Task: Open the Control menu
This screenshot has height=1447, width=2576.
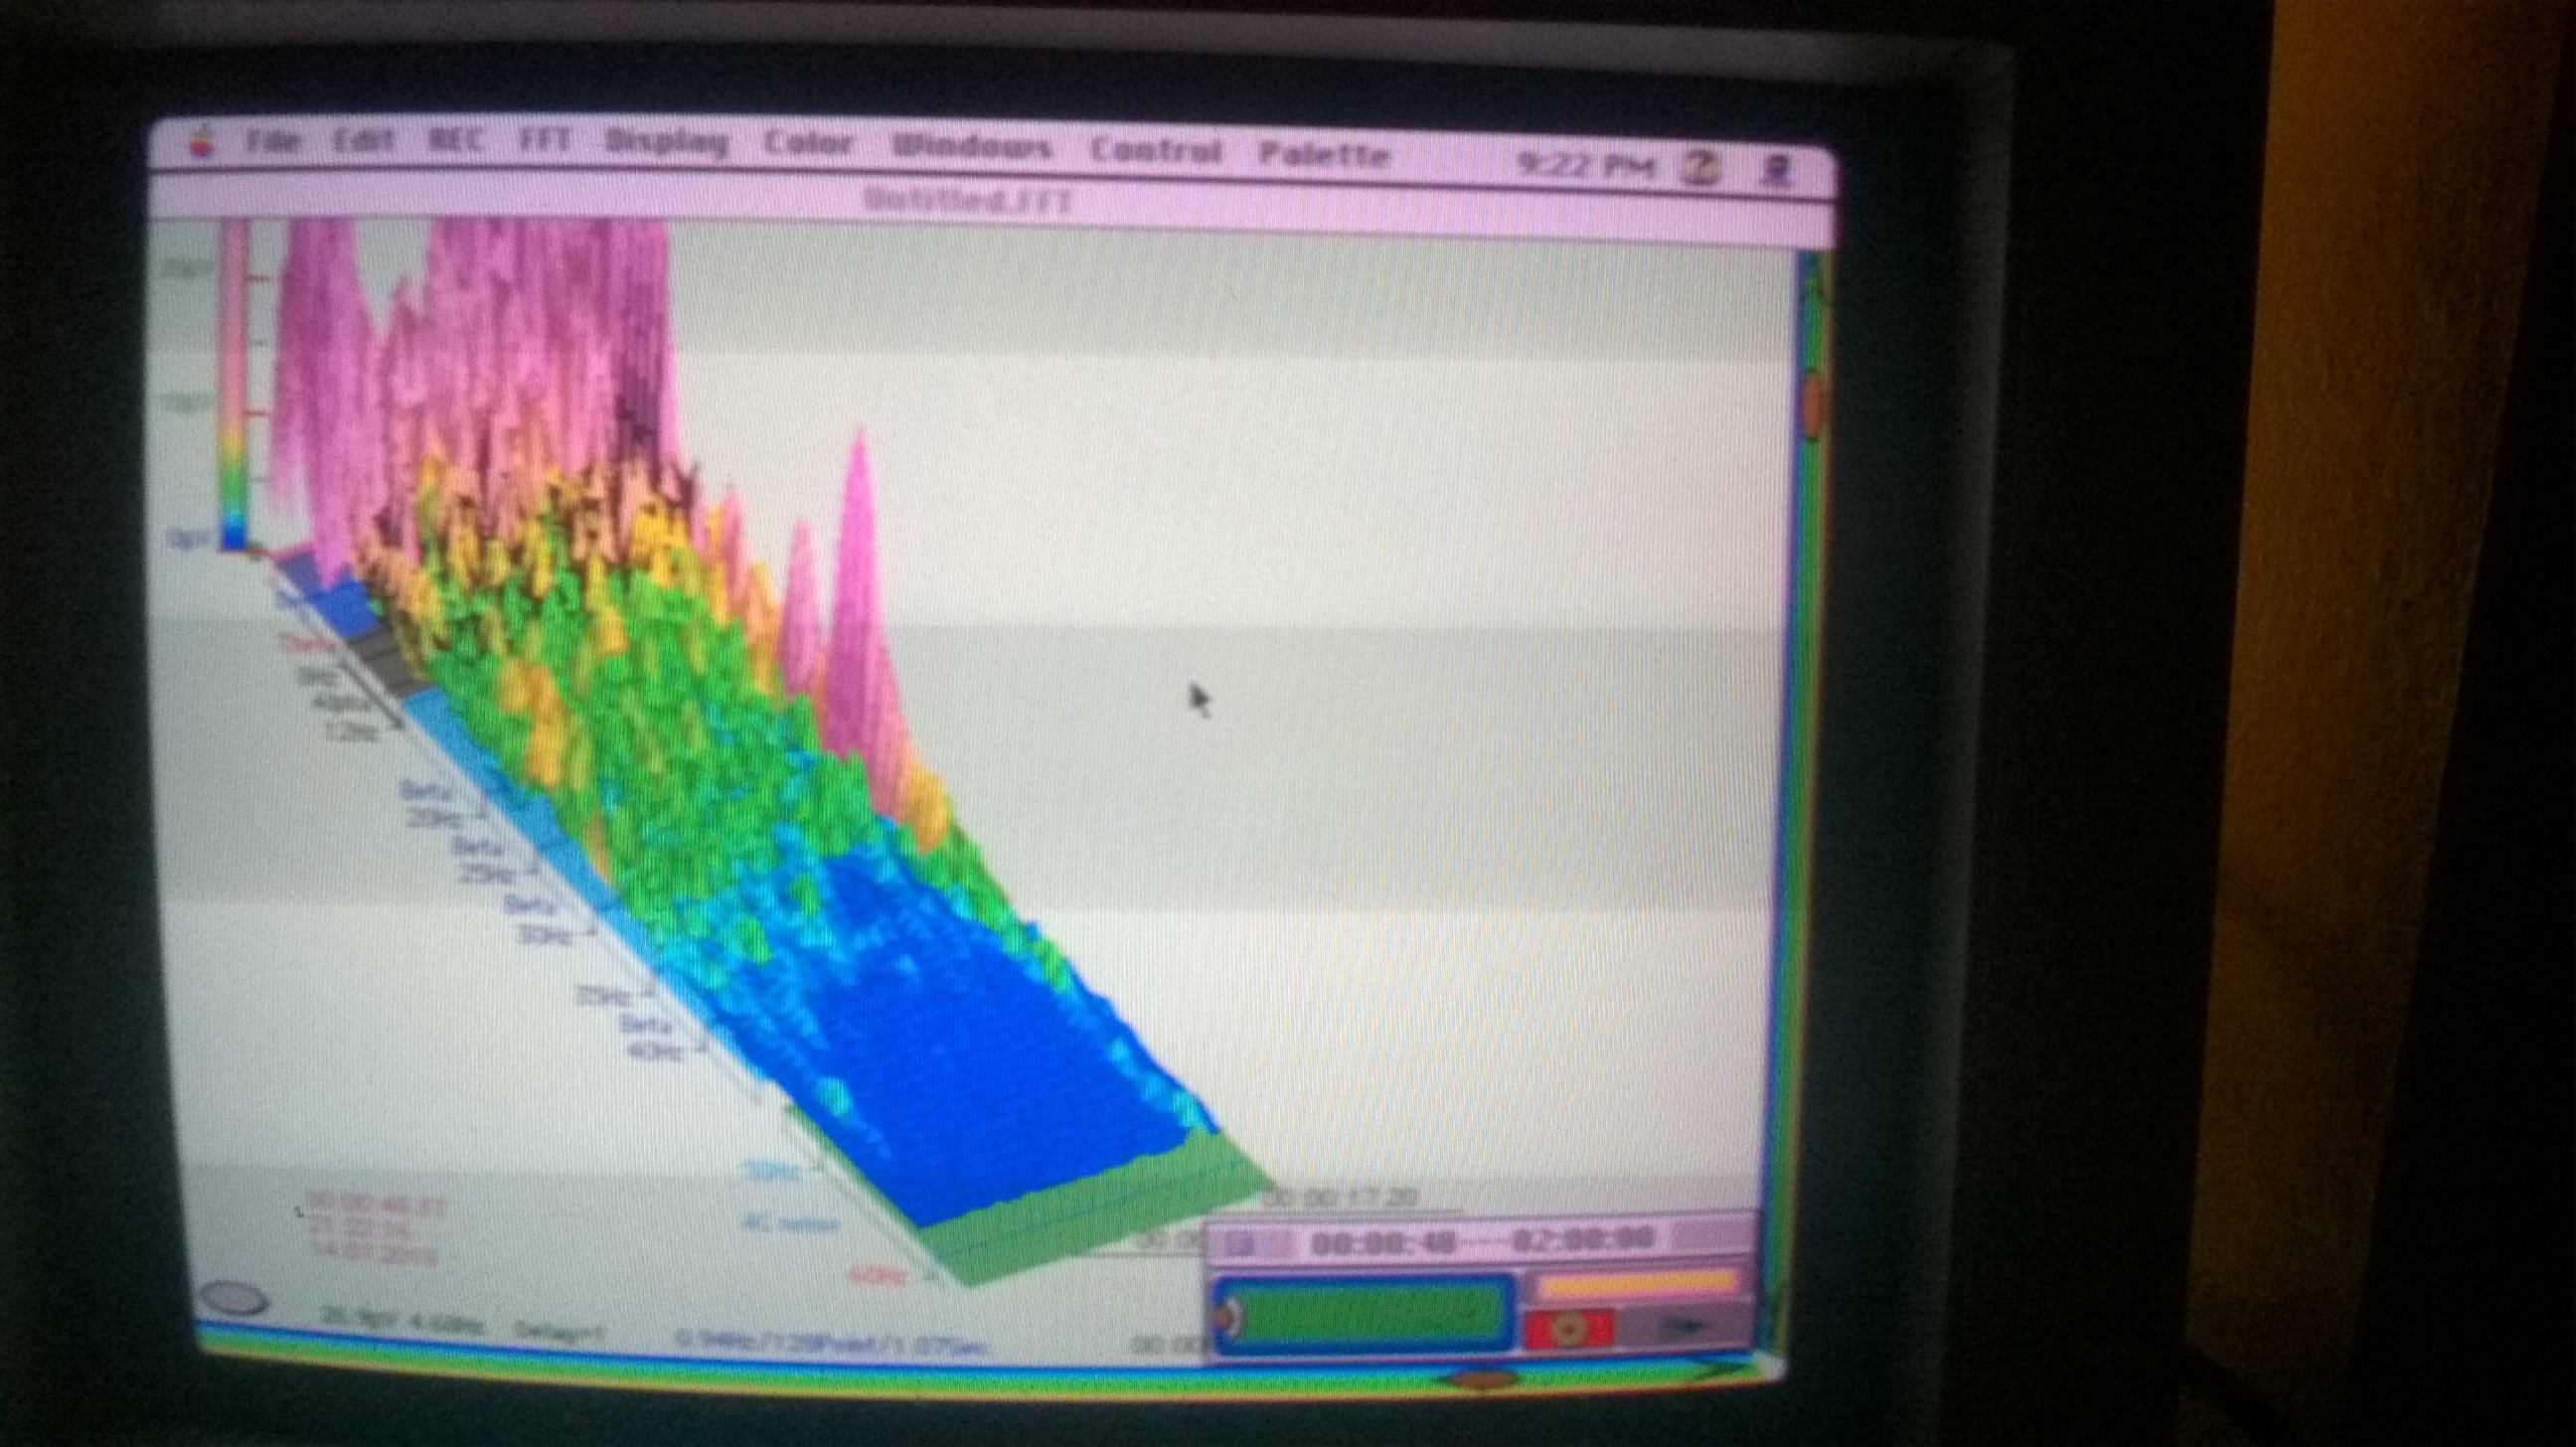Action: pyautogui.click(x=1155, y=151)
